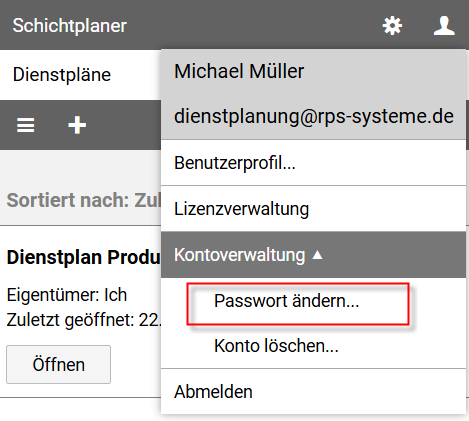Add a new plan with plus icon

(77, 125)
